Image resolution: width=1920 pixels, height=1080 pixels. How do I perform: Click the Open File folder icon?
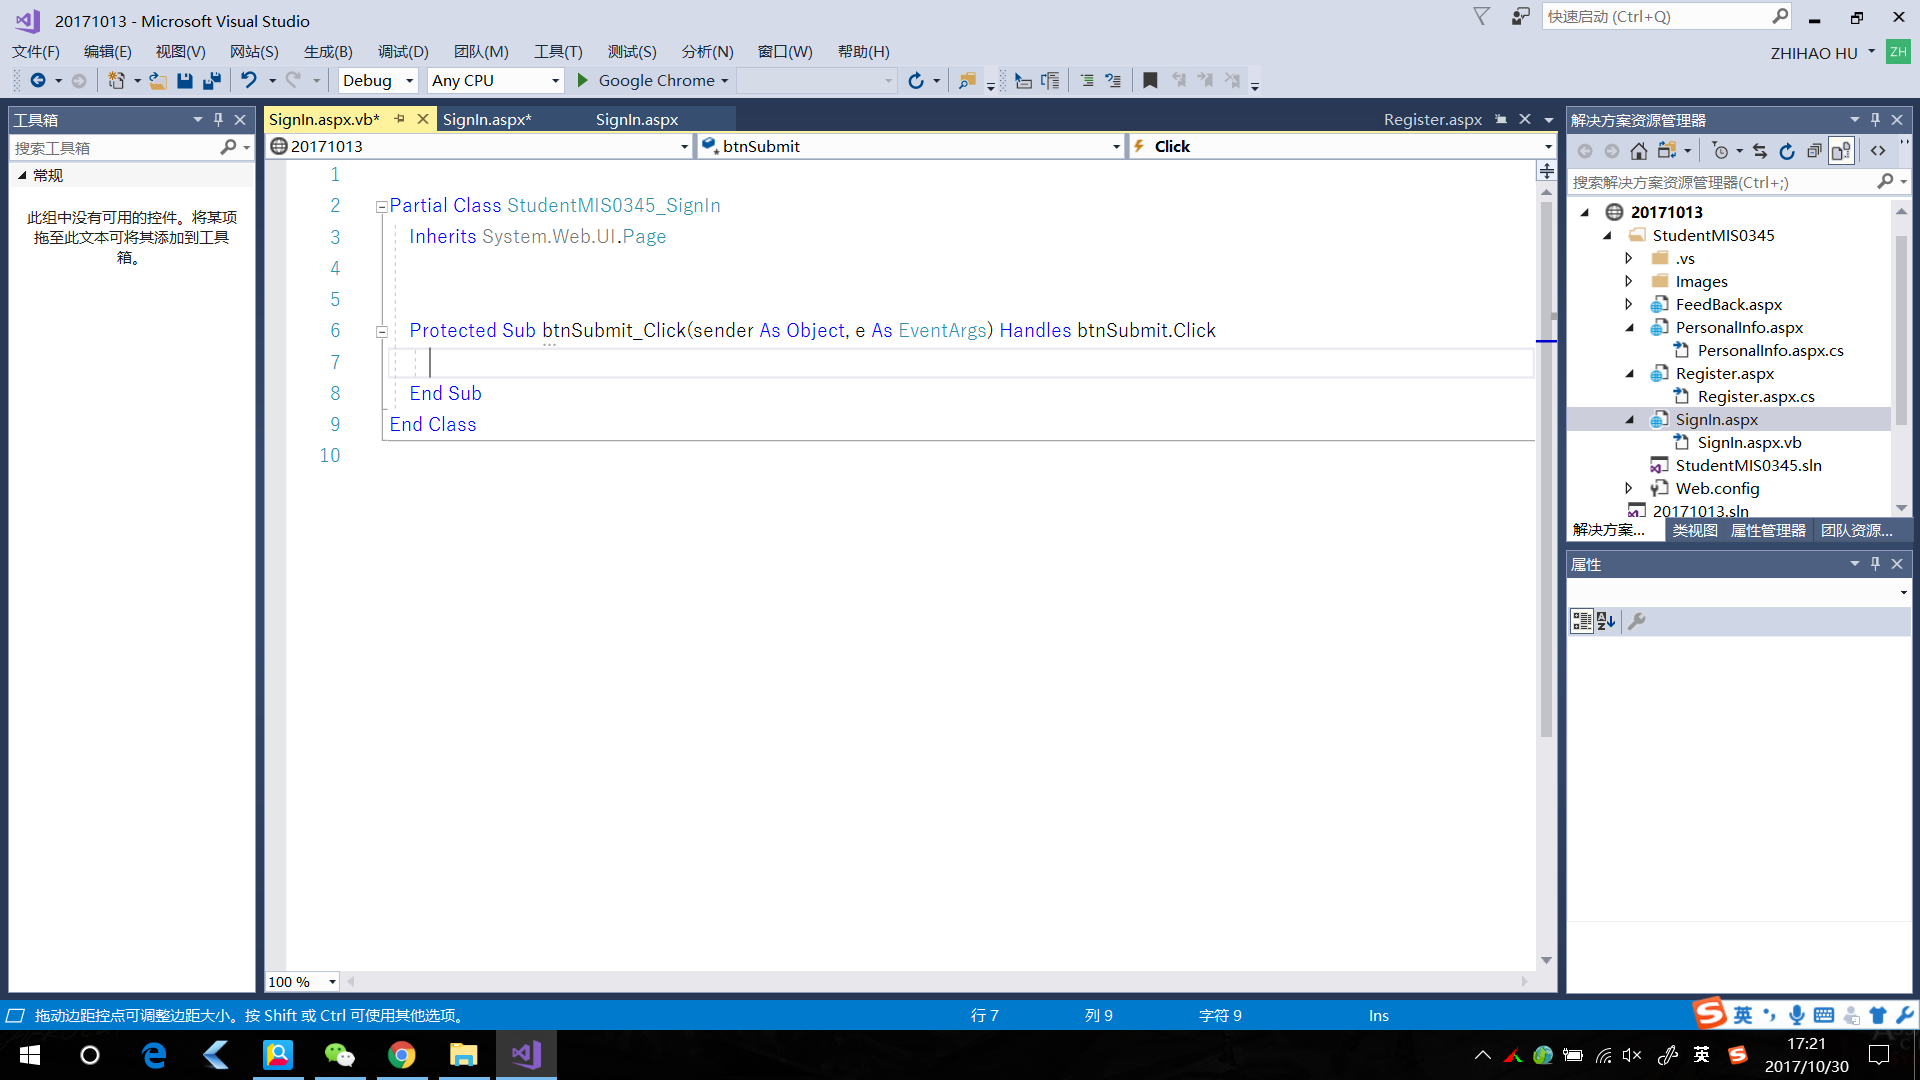click(158, 81)
